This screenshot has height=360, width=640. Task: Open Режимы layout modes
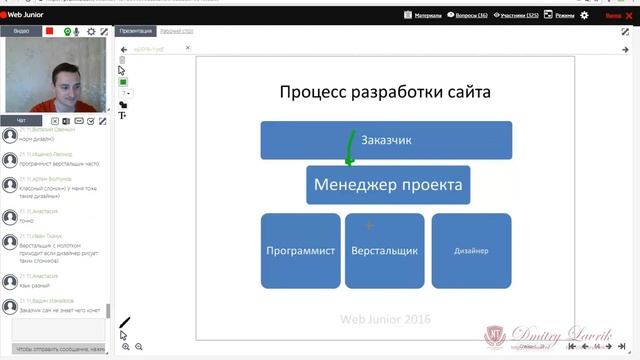click(x=564, y=16)
